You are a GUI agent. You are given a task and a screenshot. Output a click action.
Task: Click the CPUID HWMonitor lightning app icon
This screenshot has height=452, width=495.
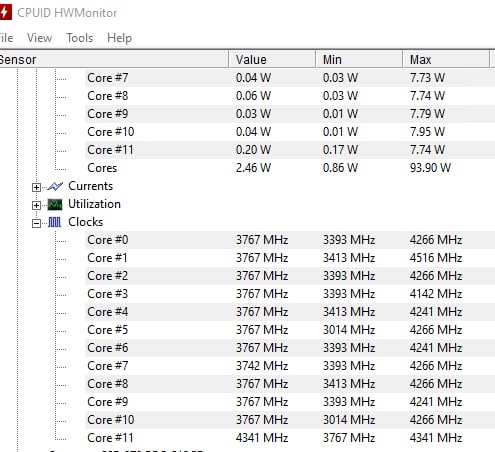click(x=5, y=12)
